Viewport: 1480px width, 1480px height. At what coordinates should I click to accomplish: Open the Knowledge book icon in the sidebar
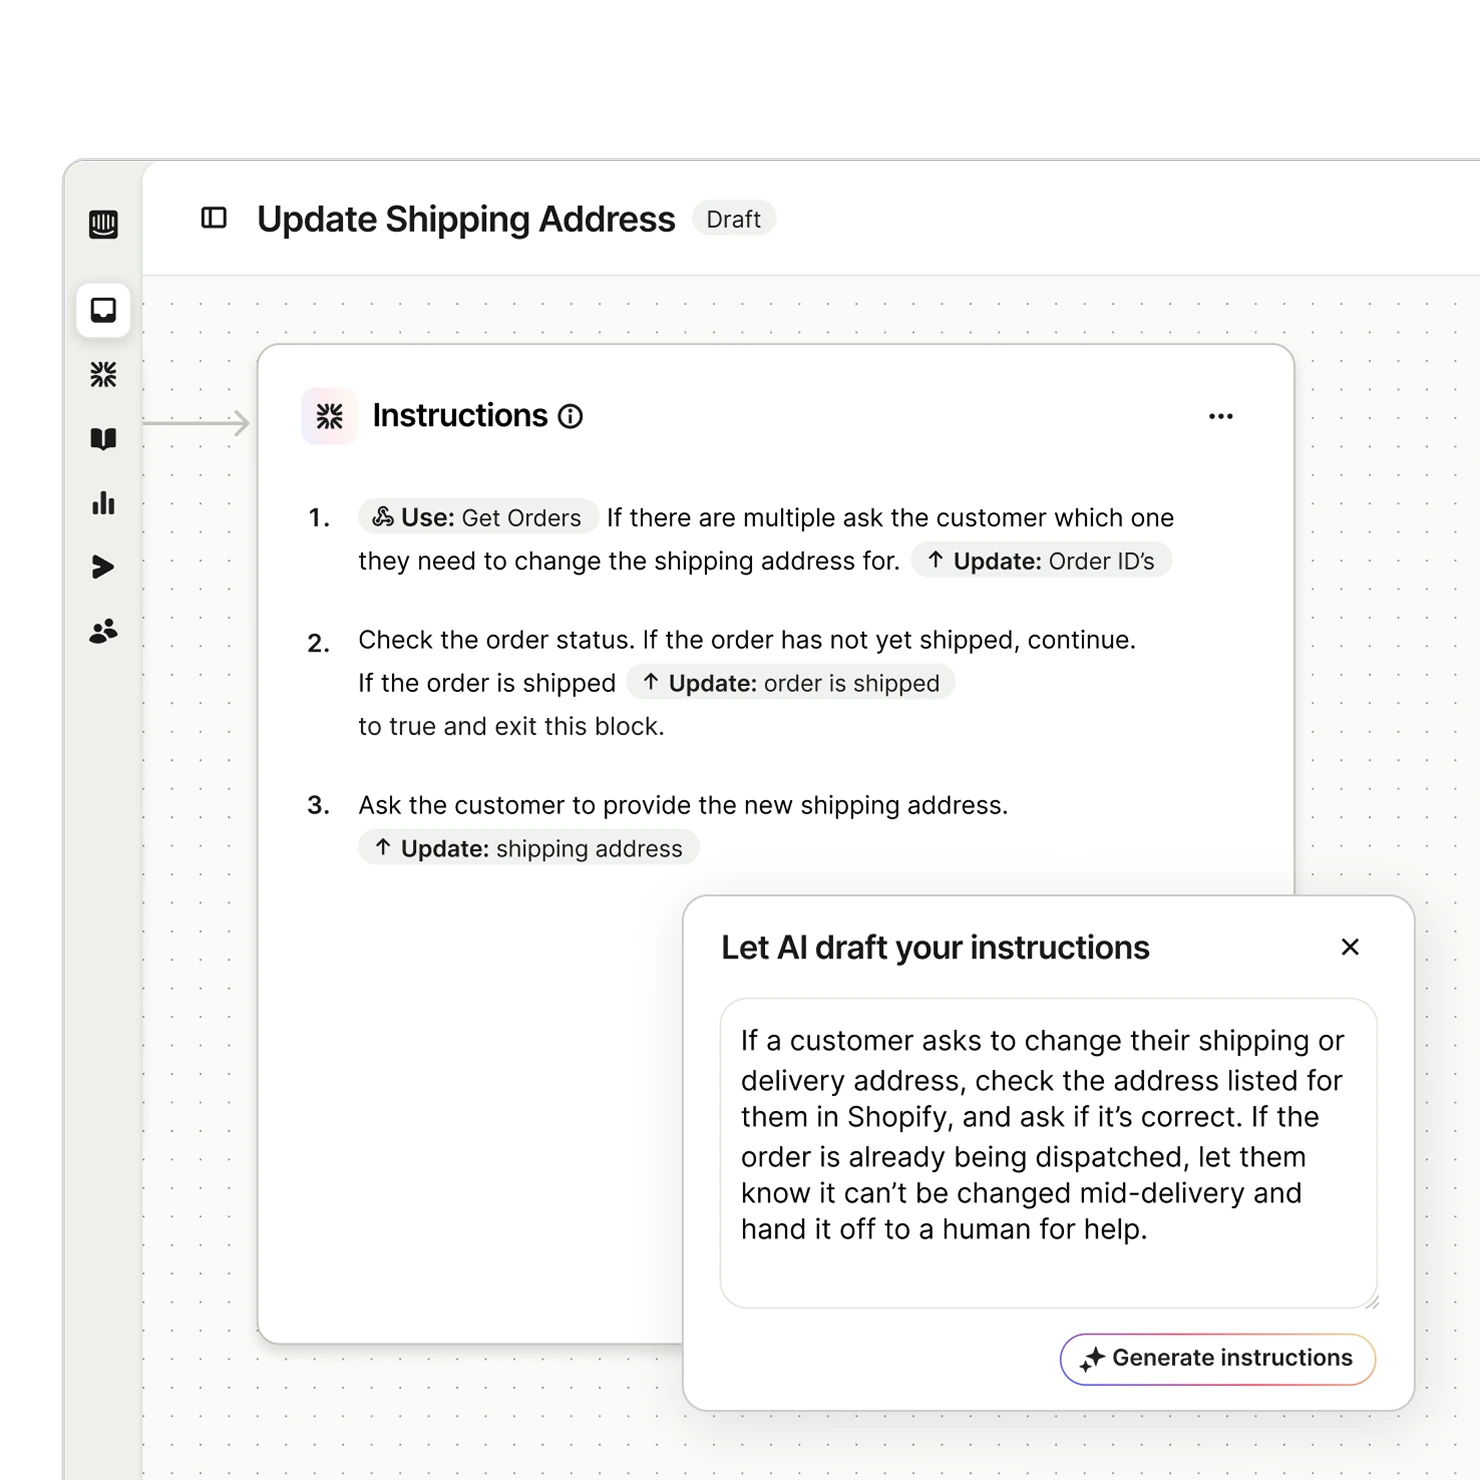pos(103,439)
